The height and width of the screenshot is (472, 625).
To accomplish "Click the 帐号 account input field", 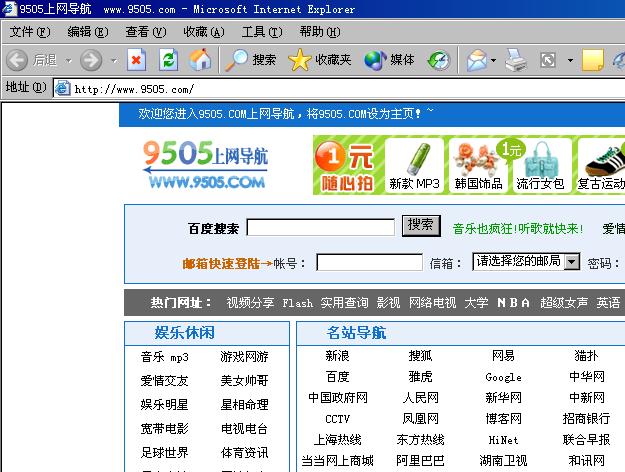I will click(x=369, y=262).
